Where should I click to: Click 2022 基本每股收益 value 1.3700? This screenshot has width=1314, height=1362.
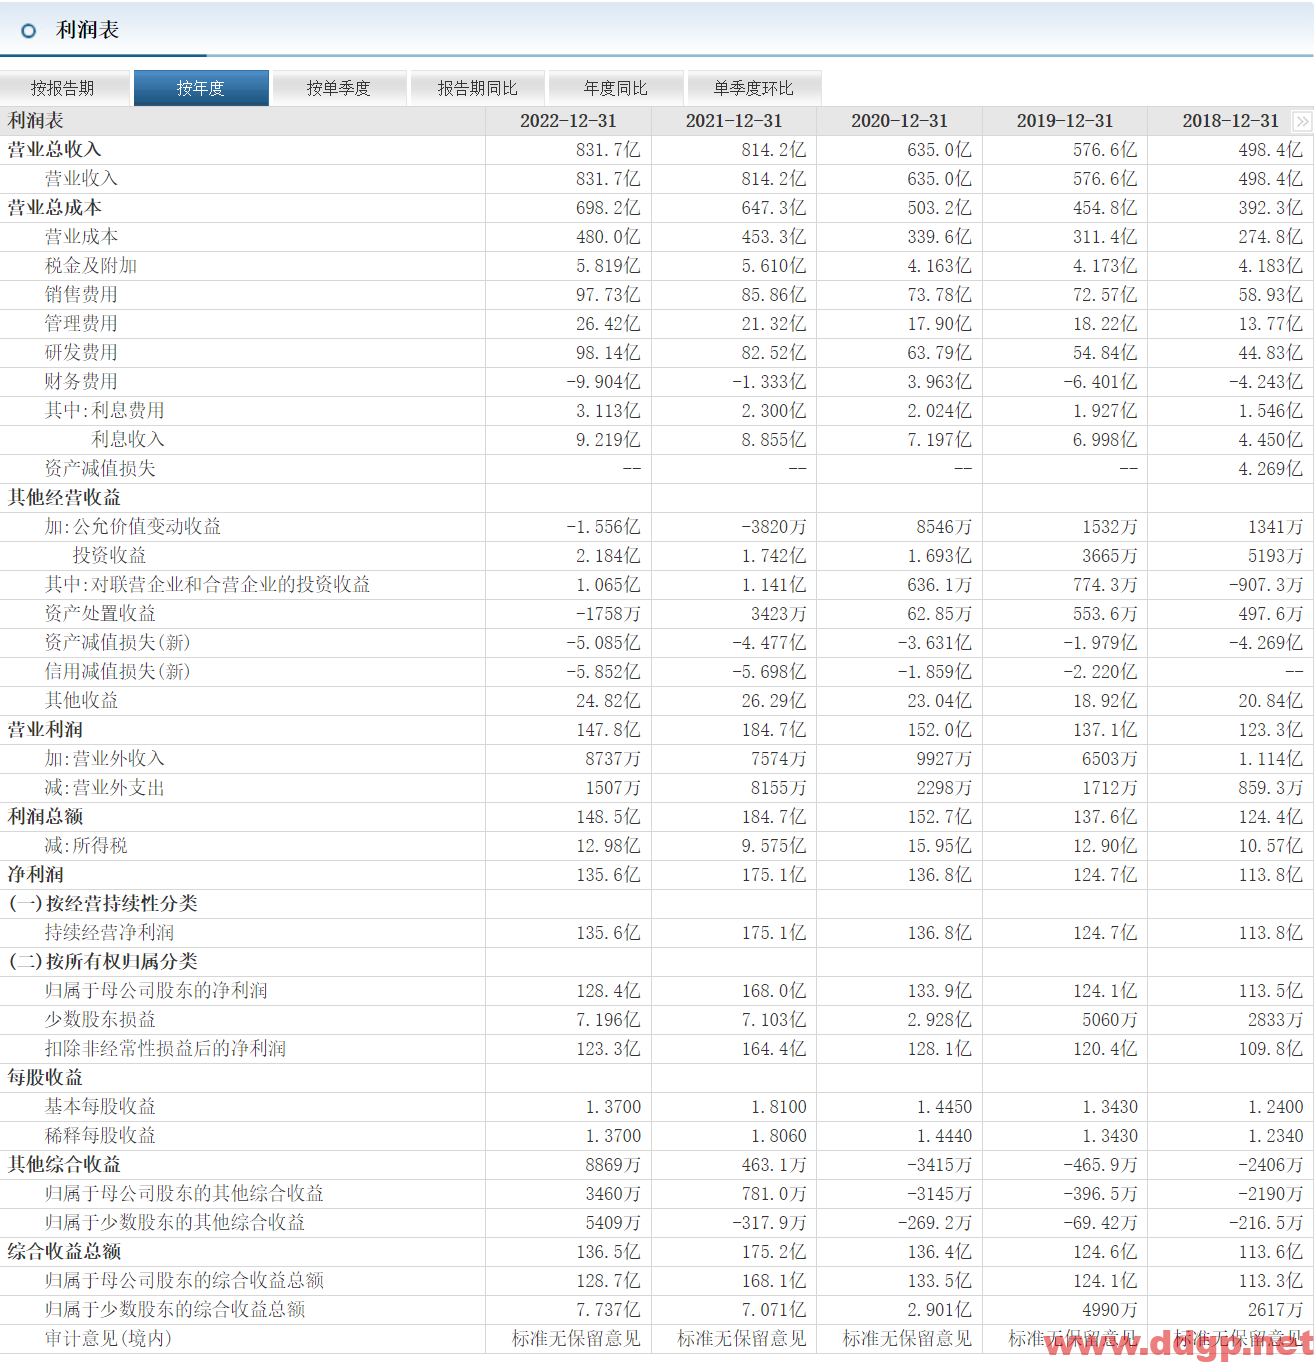click(x=613, y=1107)
